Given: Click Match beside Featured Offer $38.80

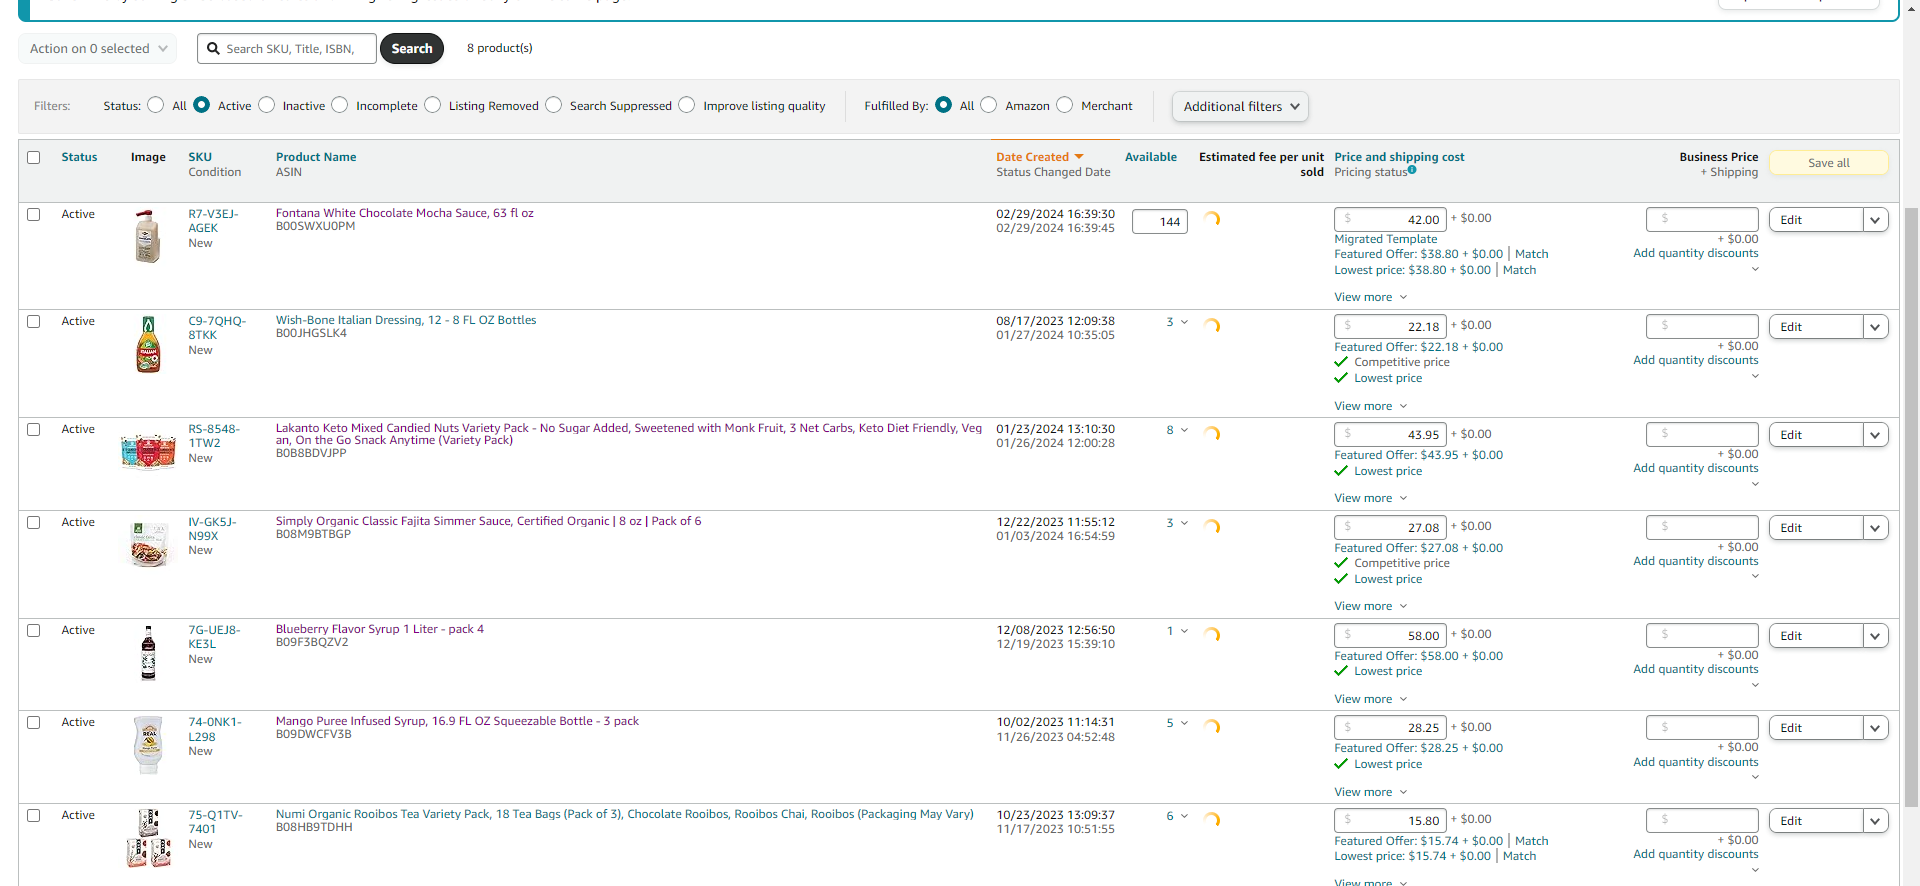Looking at the screenshot, I should [1531, 254].
